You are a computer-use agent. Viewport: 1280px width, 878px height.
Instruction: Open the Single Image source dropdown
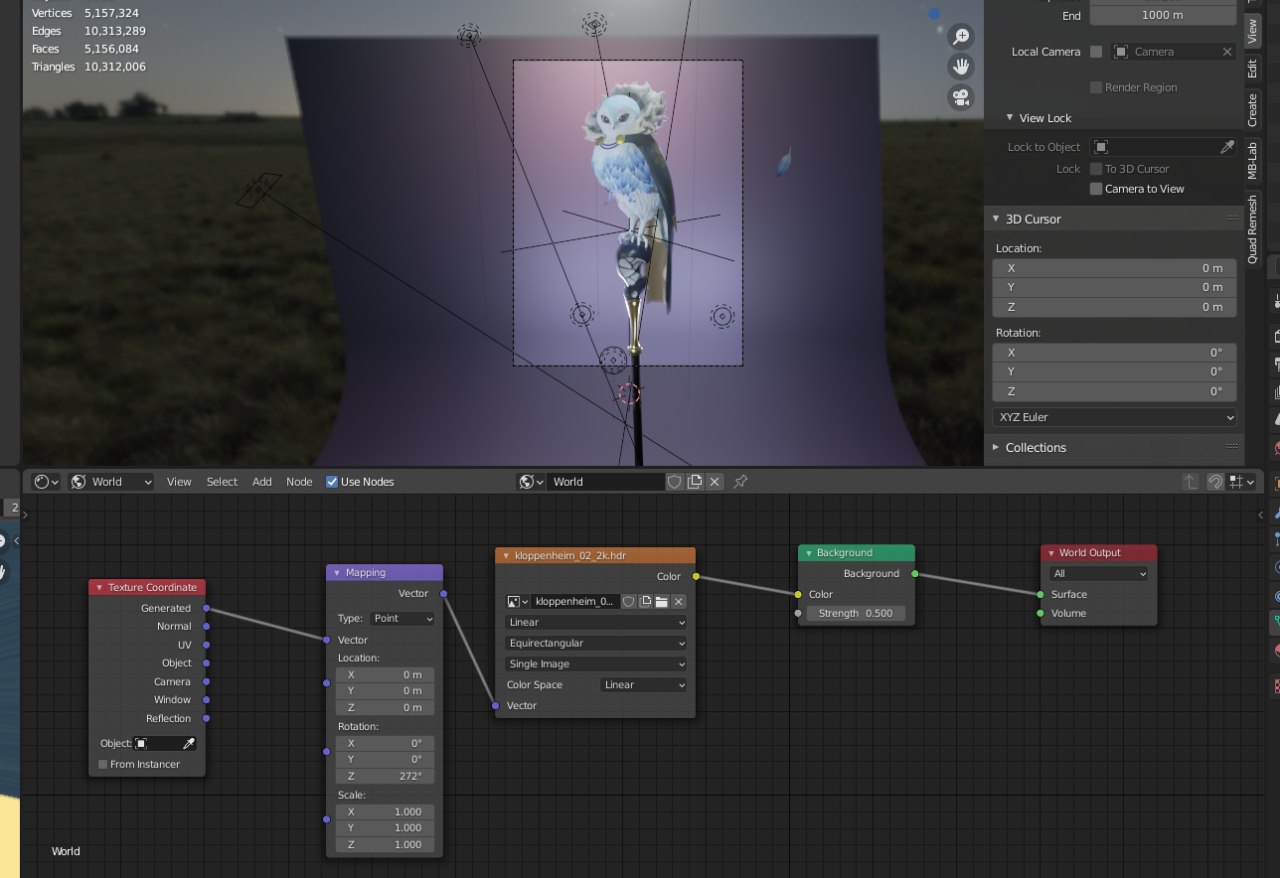(x=596, y=664)
